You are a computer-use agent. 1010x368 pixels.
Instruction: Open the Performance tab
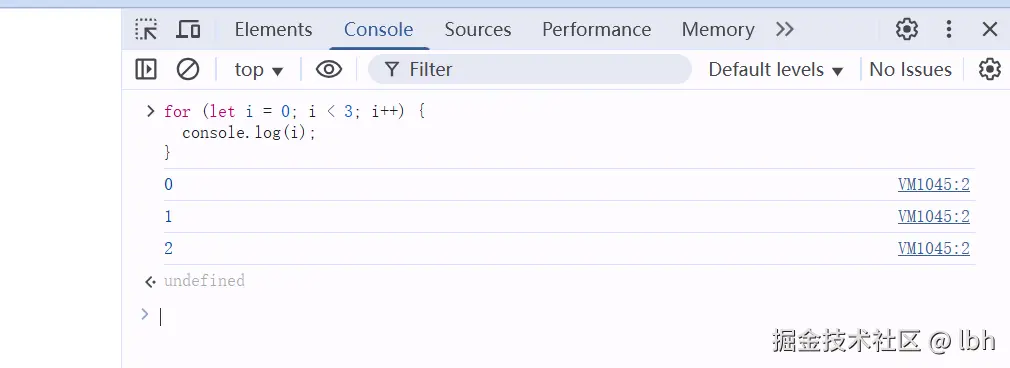(x=596, y=29)
